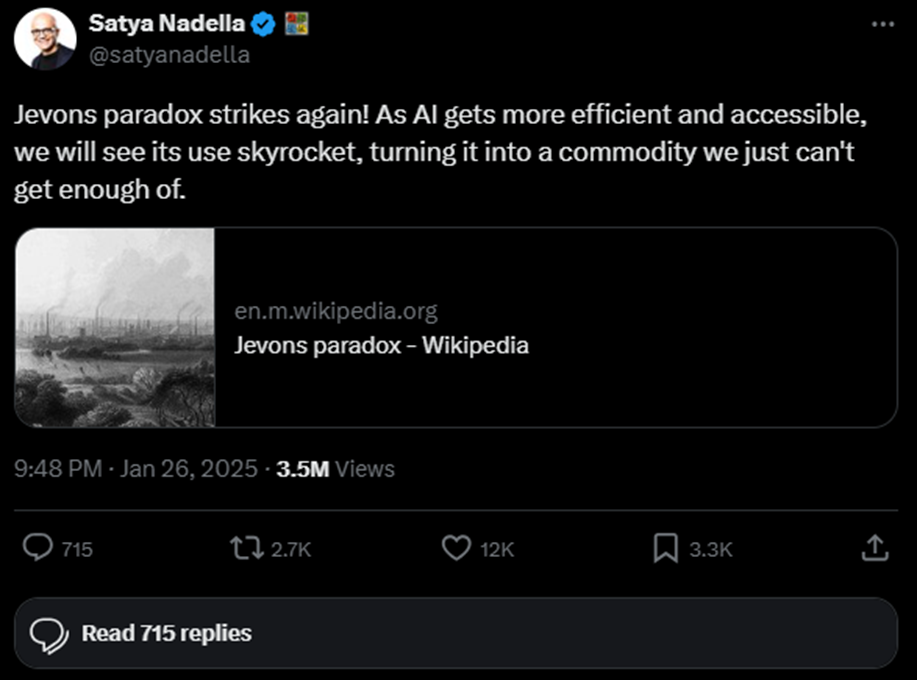Click the blue verified checkmark badge
This screenshot has width=917, height=680.
point(263,24)
